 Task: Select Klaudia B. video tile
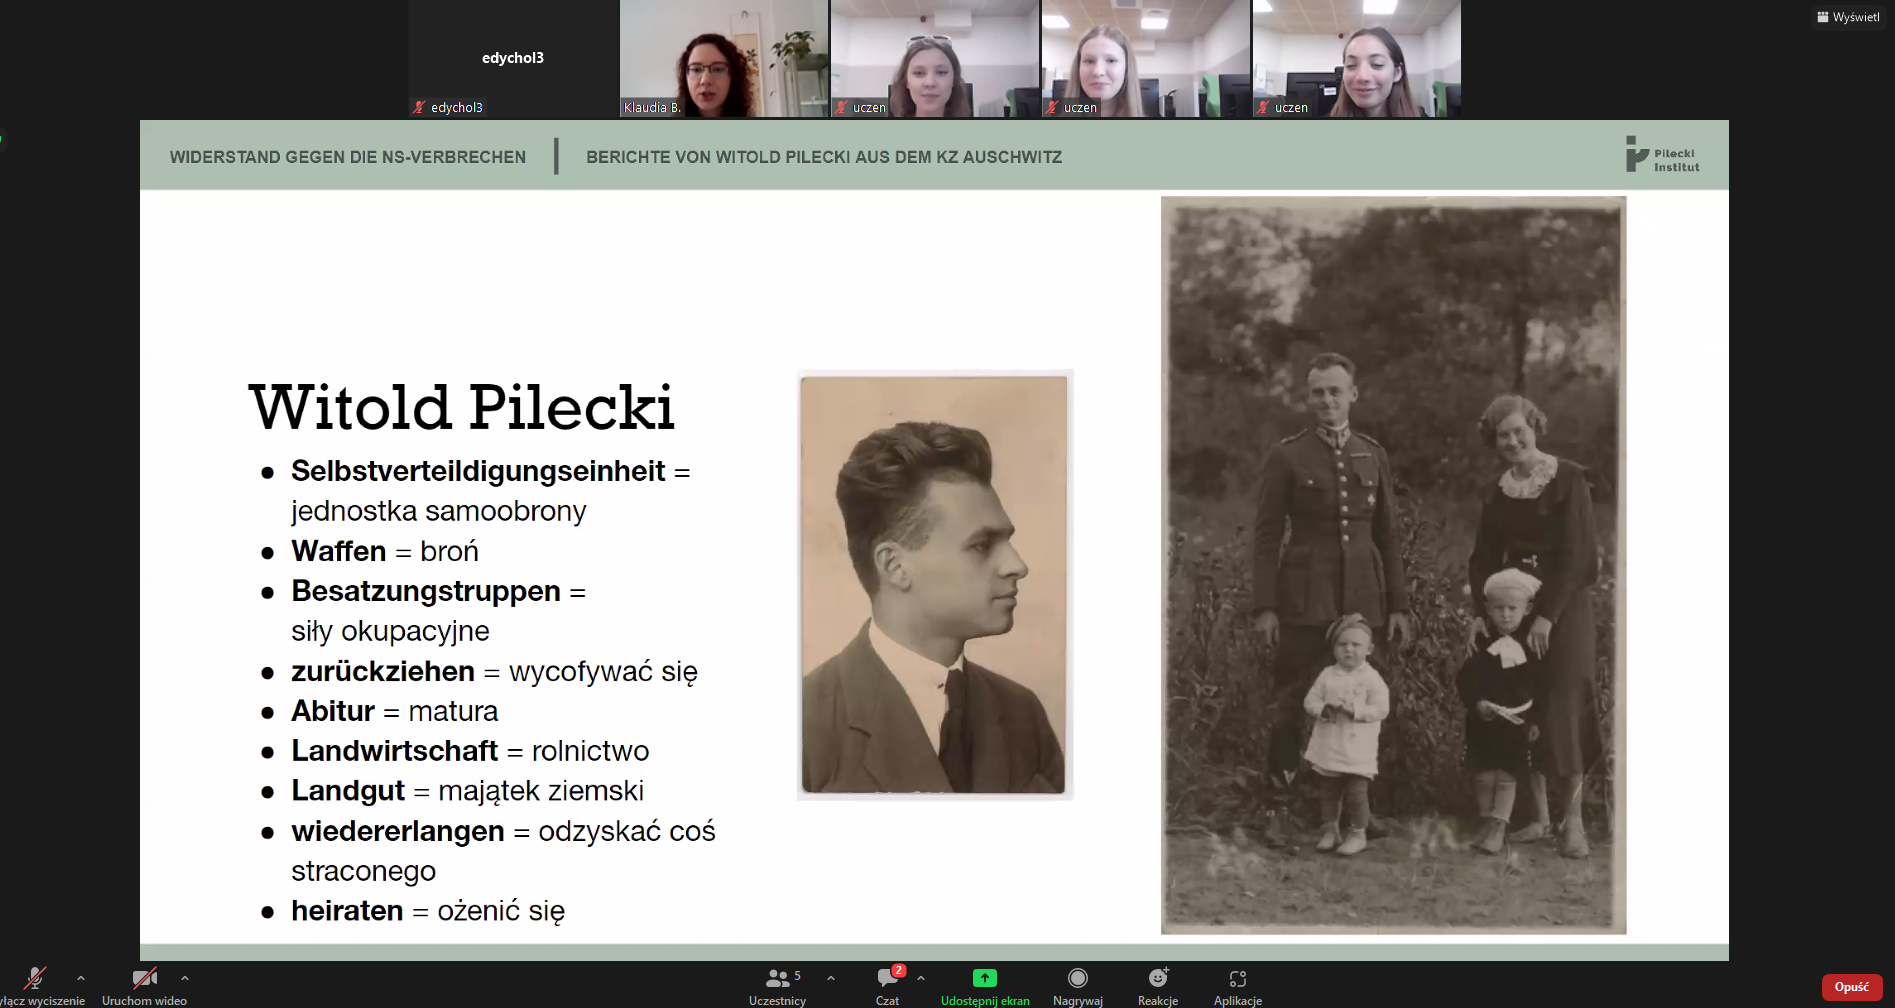[724, 58]
